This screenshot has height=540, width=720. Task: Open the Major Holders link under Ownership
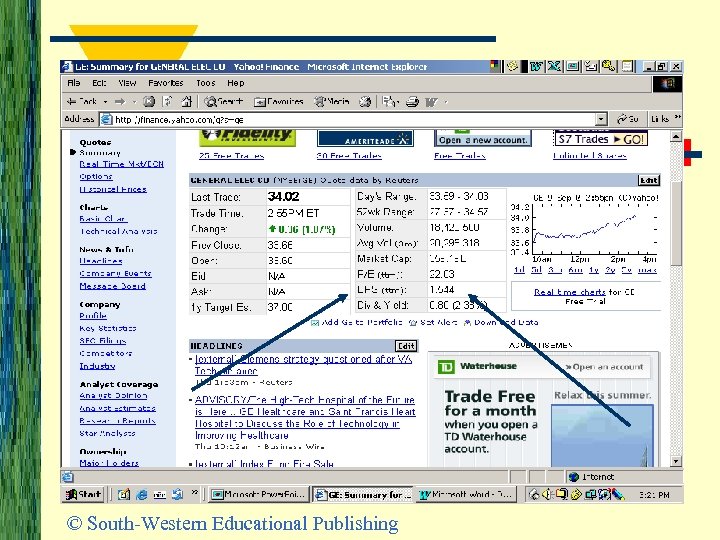(x=109, y=463)
